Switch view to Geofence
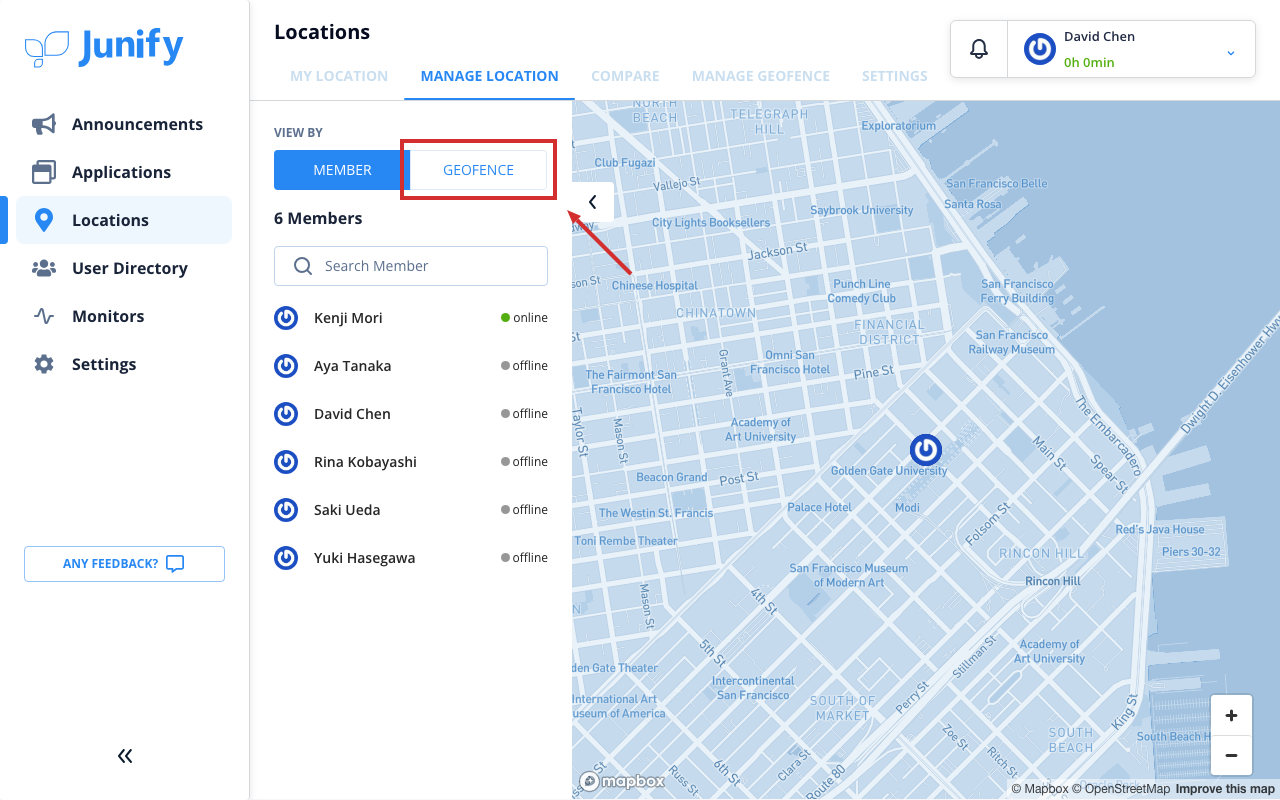The width and height of the screenshot is (1280, 800). [x=479, y=170]
